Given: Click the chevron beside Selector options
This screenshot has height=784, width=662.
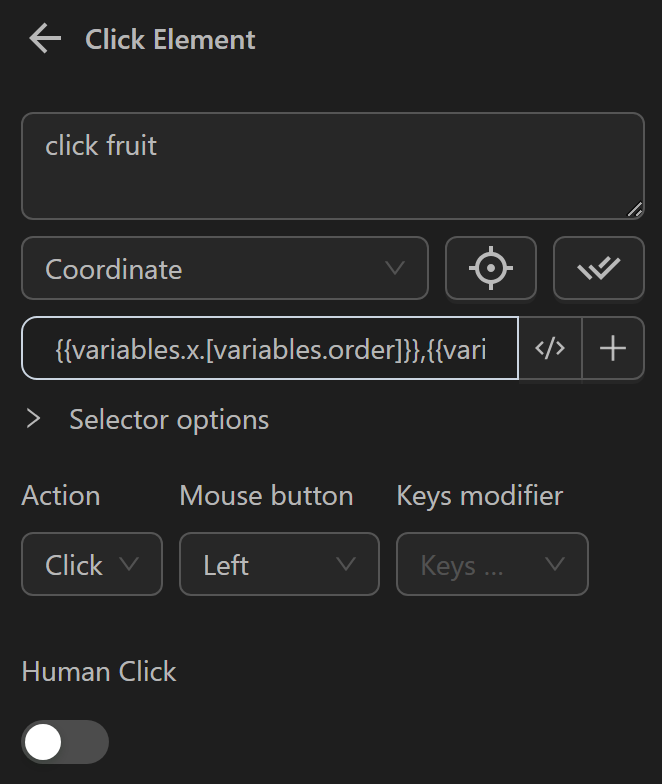Looking at the screenshot, I should click(x=34, y=419).
